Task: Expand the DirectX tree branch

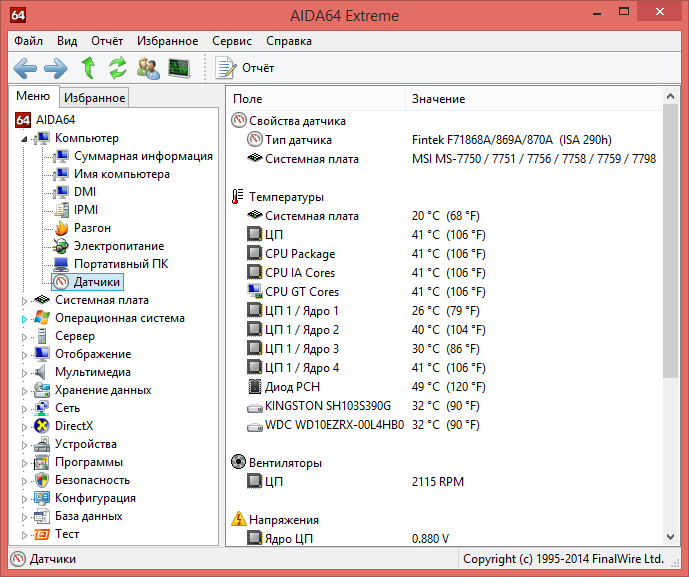Action: (24, 427)
